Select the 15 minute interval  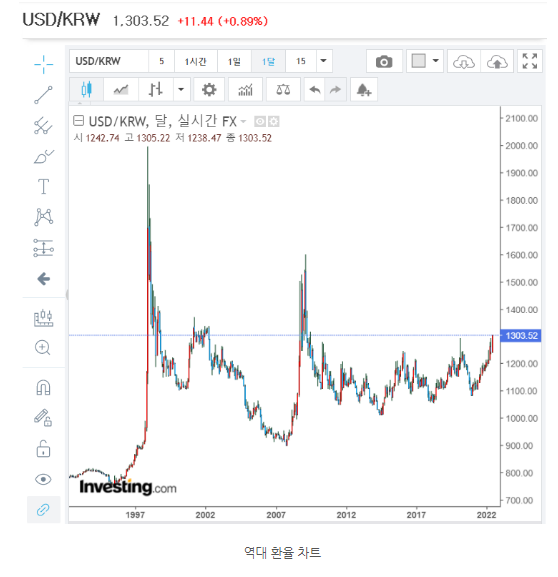(x=301, y=61)
